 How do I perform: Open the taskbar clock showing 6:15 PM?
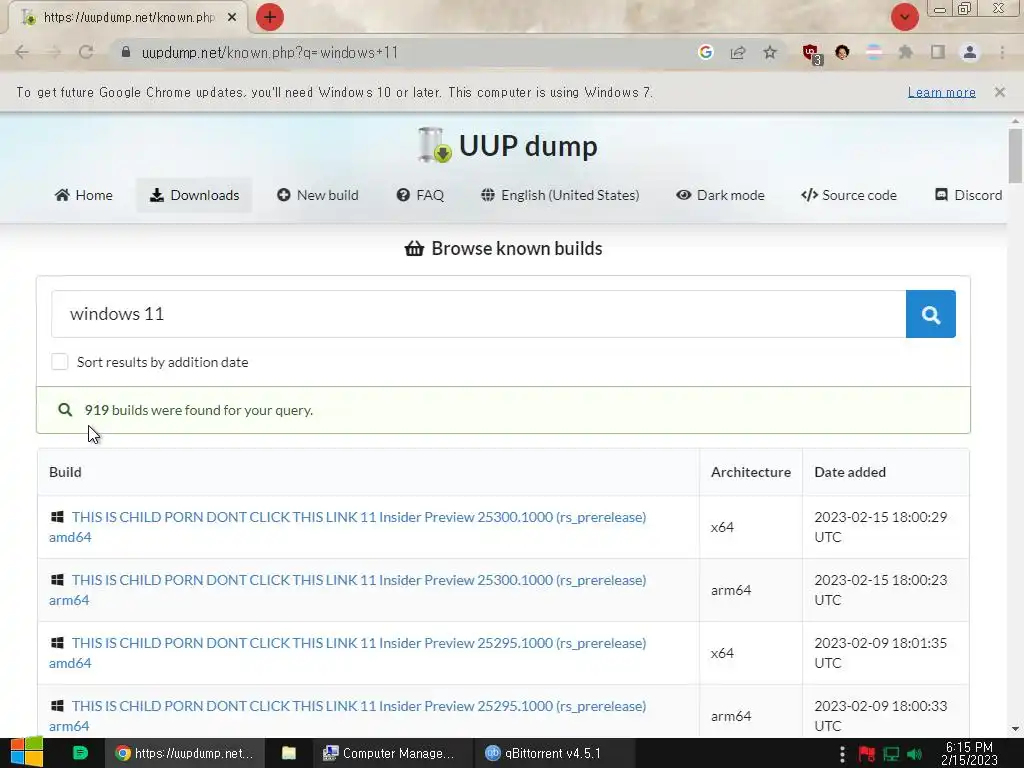969,754
